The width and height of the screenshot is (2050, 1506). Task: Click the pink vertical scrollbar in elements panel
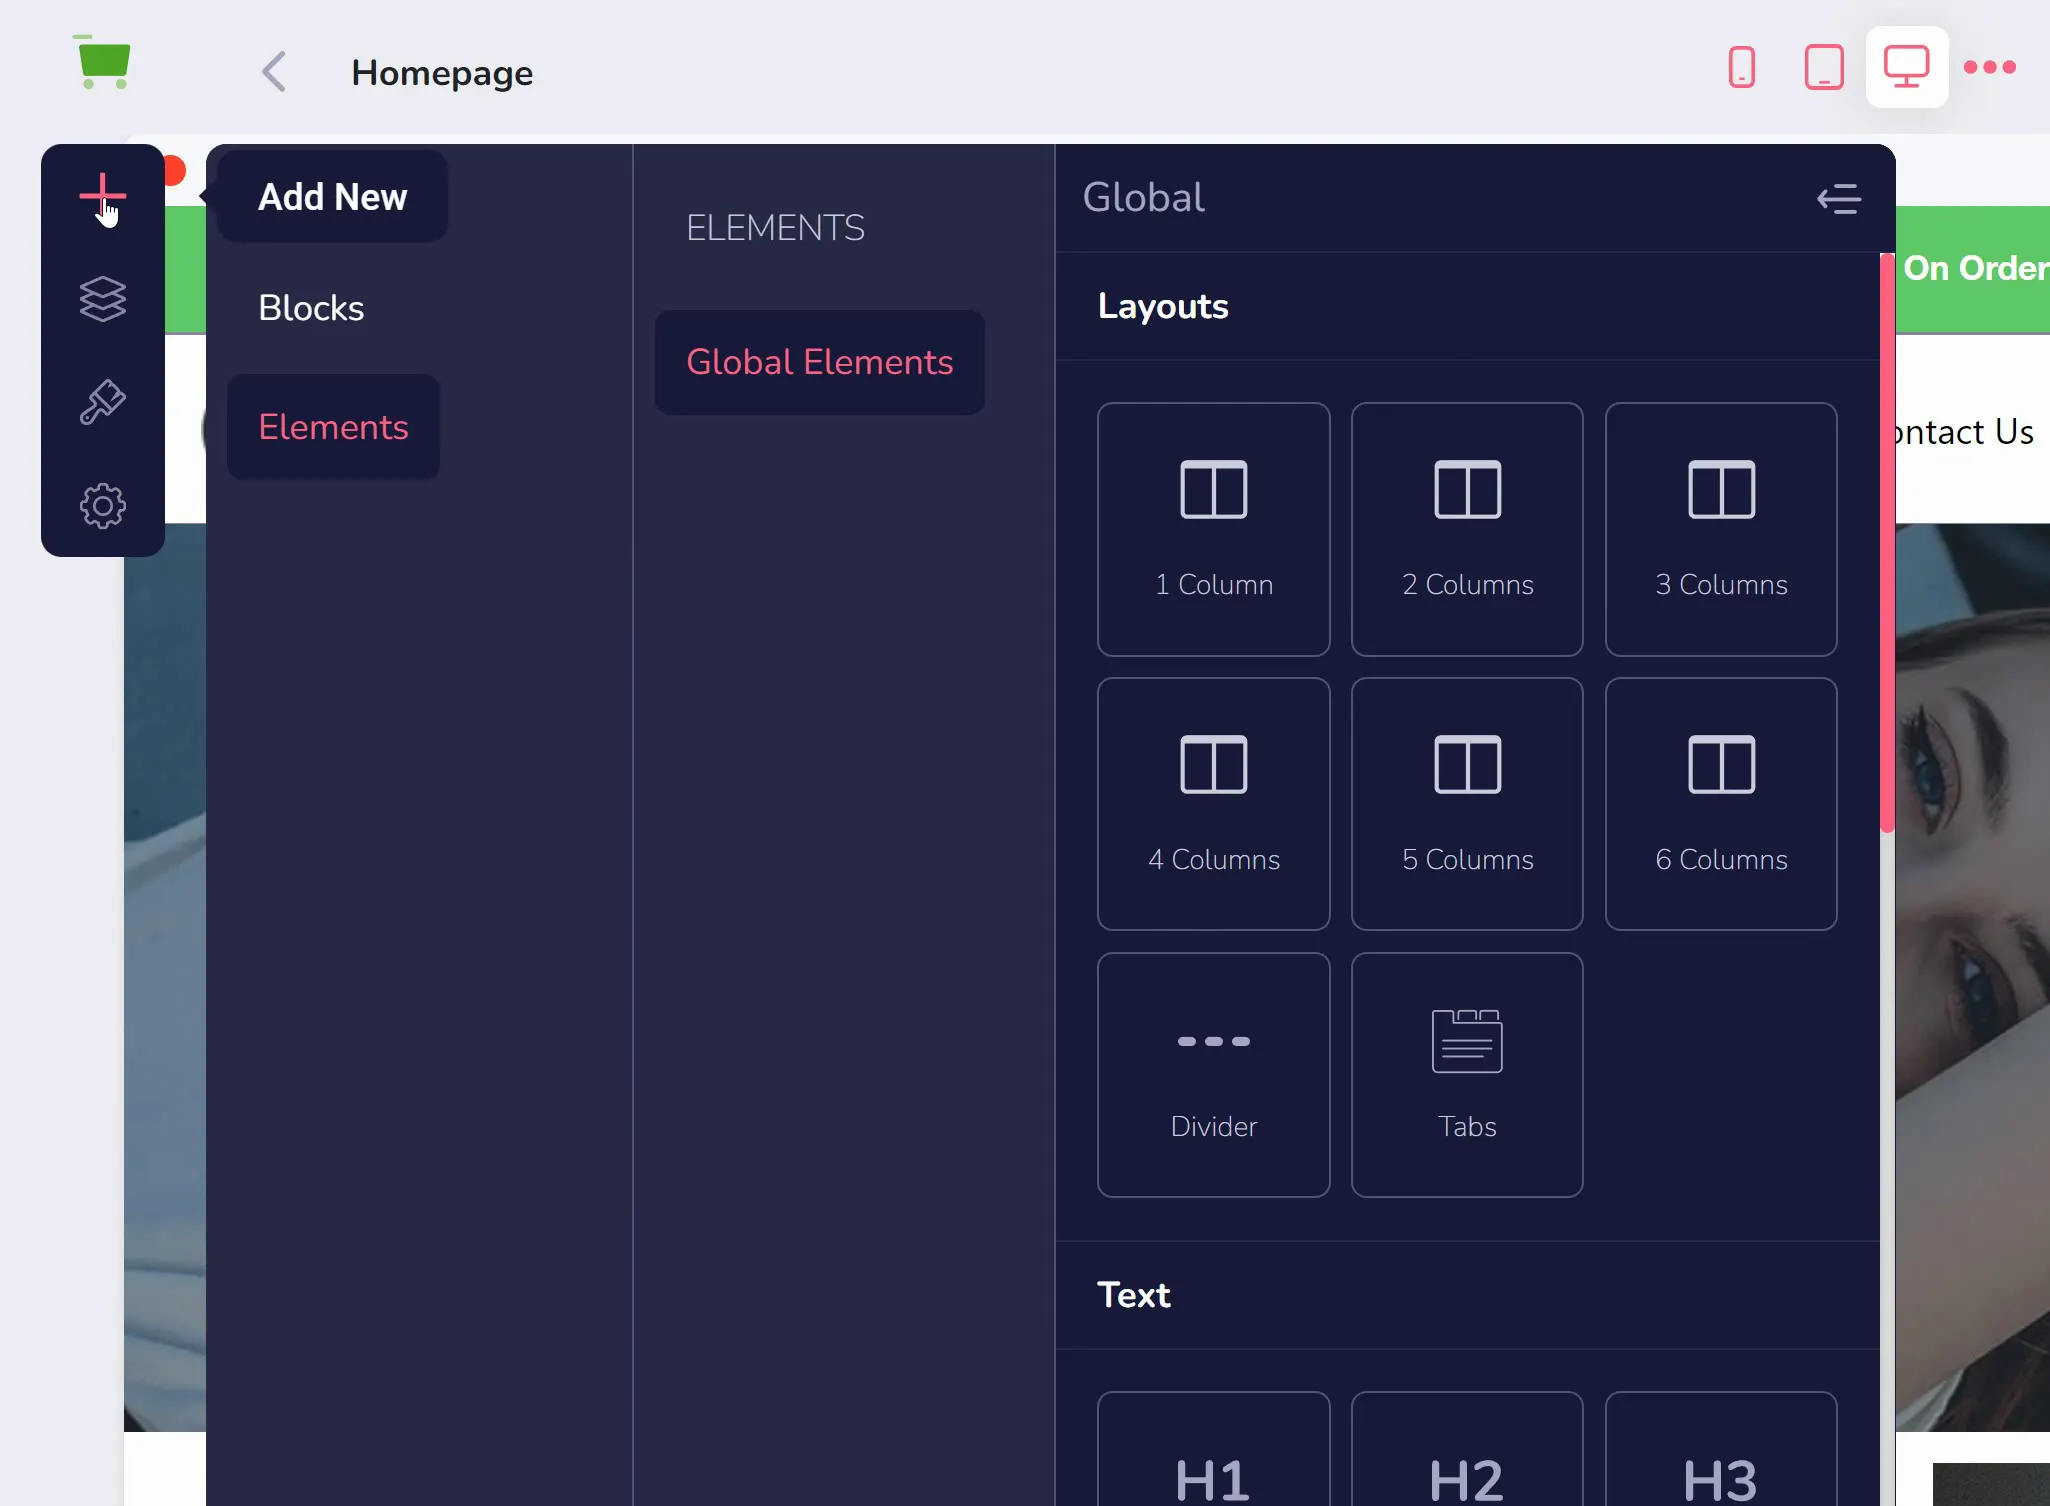coord(1887,543)
